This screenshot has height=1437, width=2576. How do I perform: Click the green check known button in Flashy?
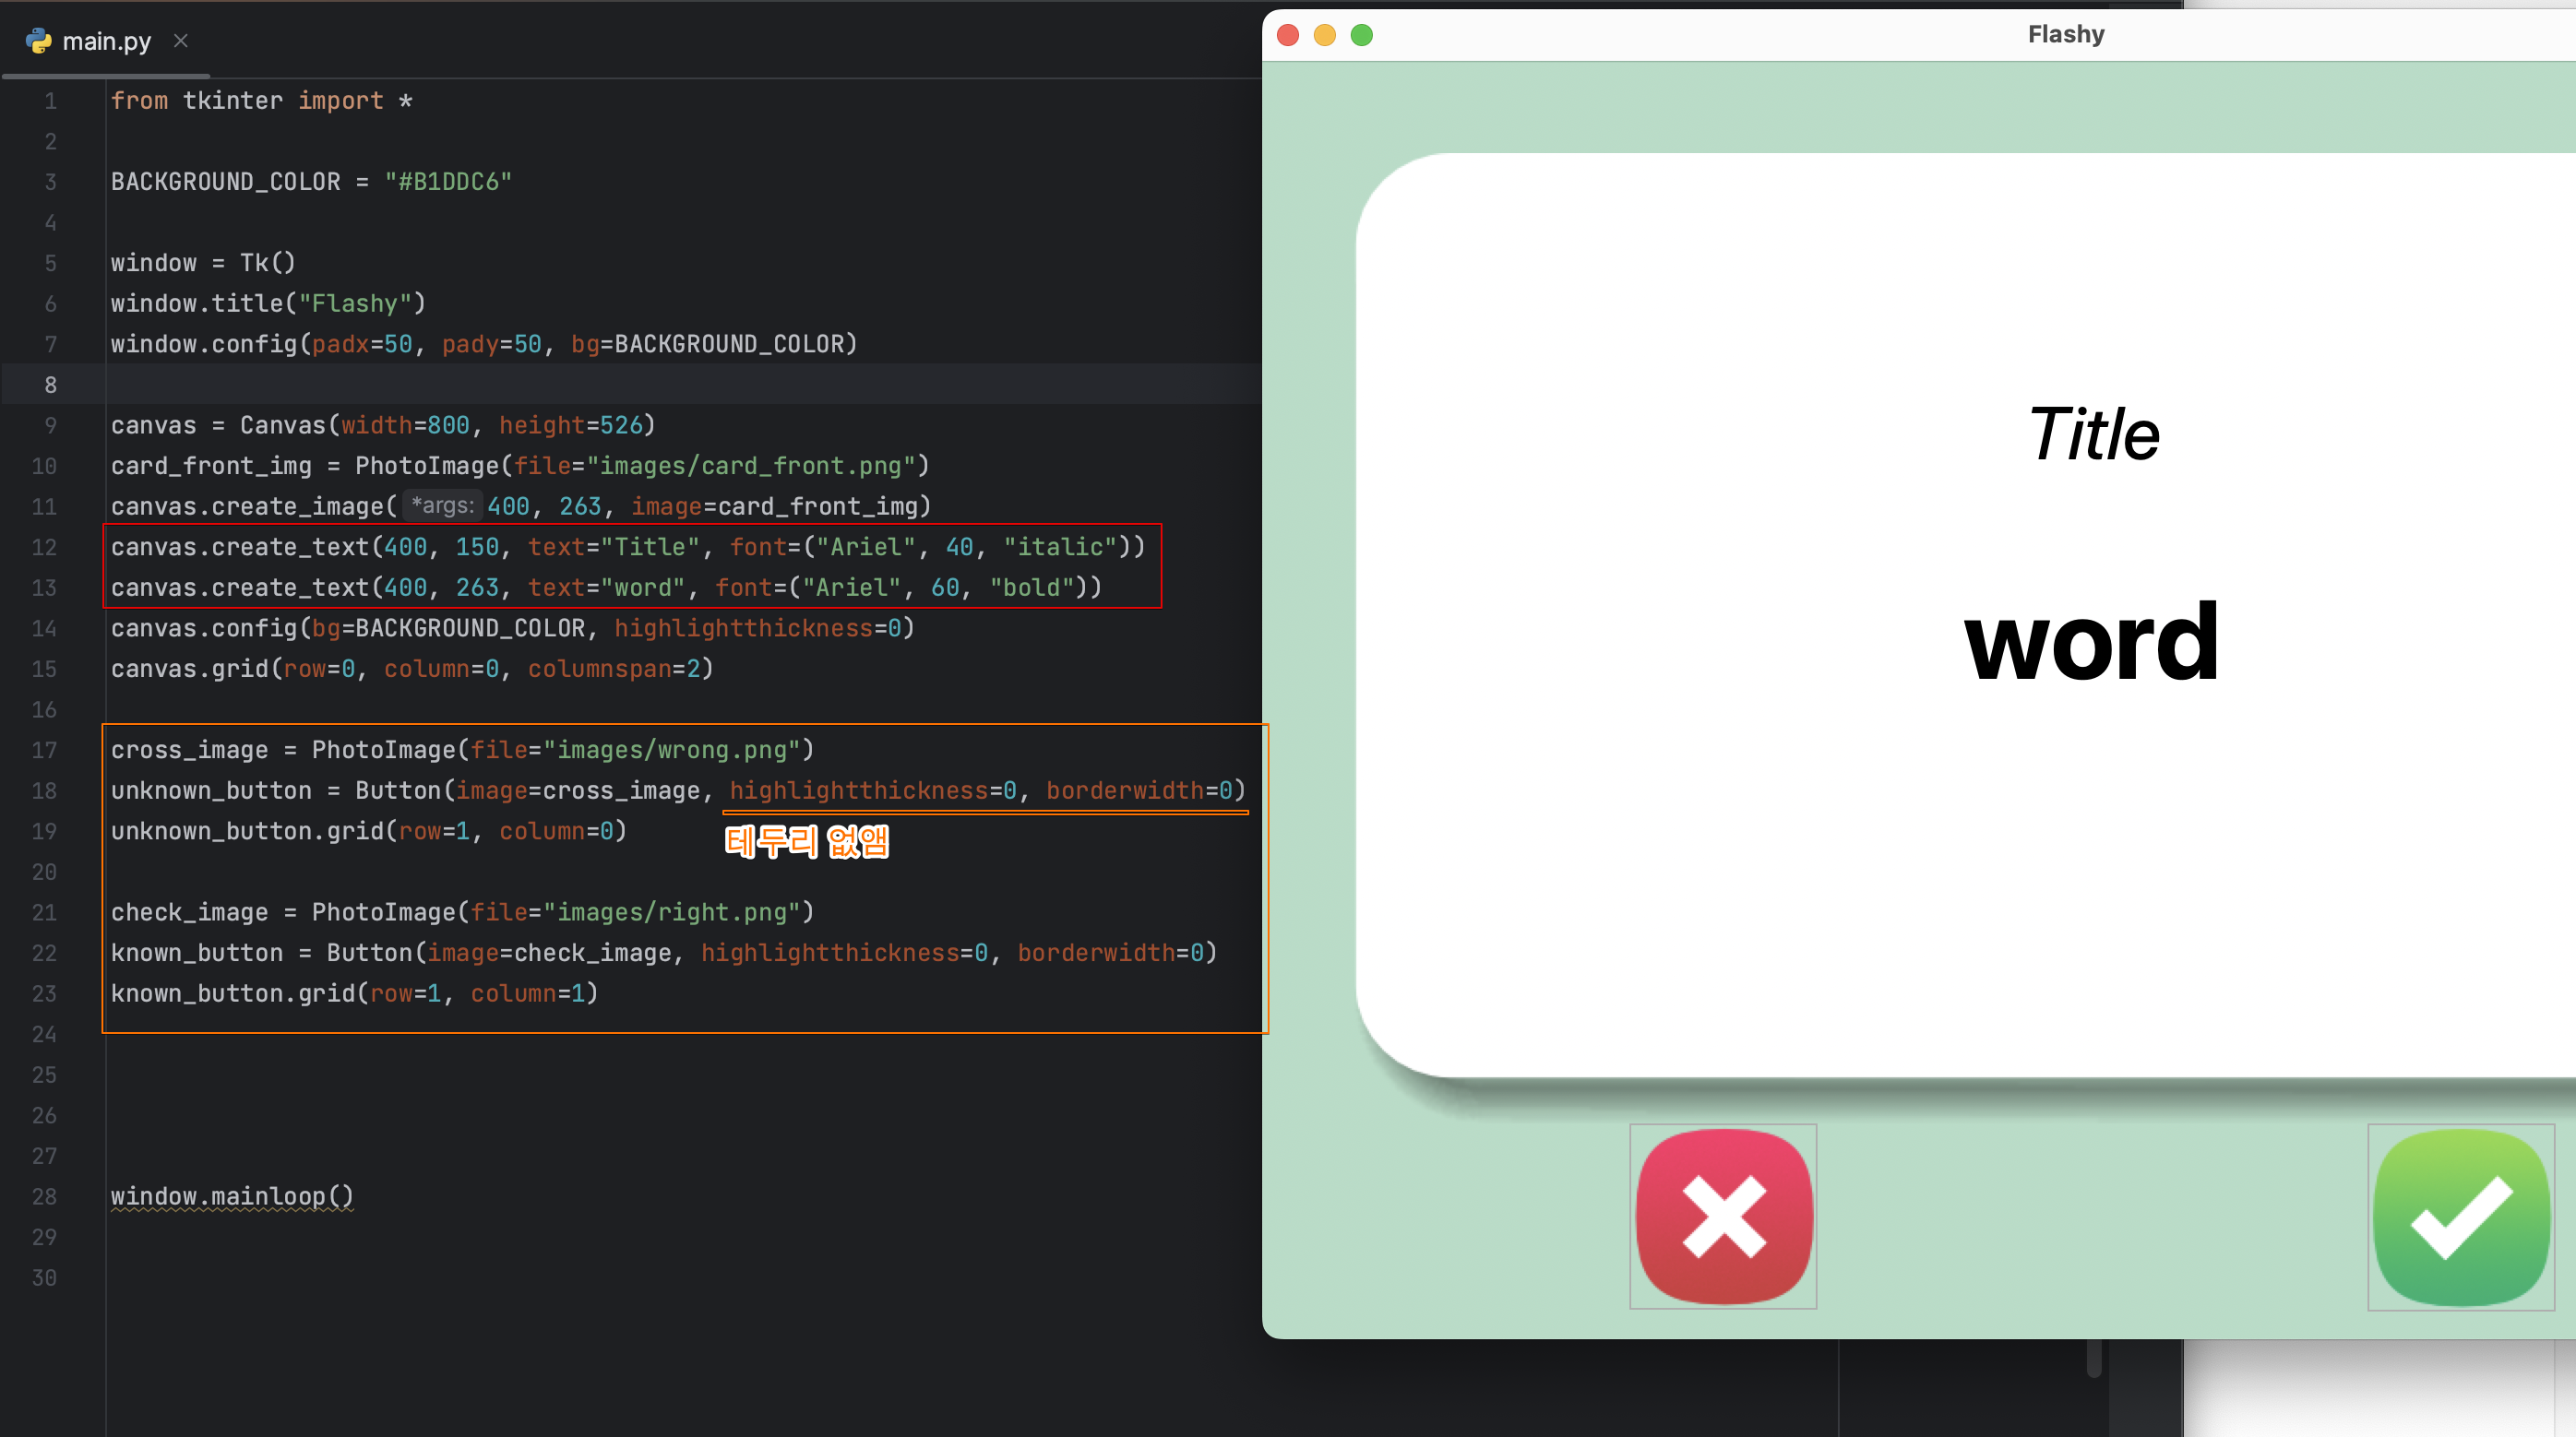[x=2461, y=1216]
